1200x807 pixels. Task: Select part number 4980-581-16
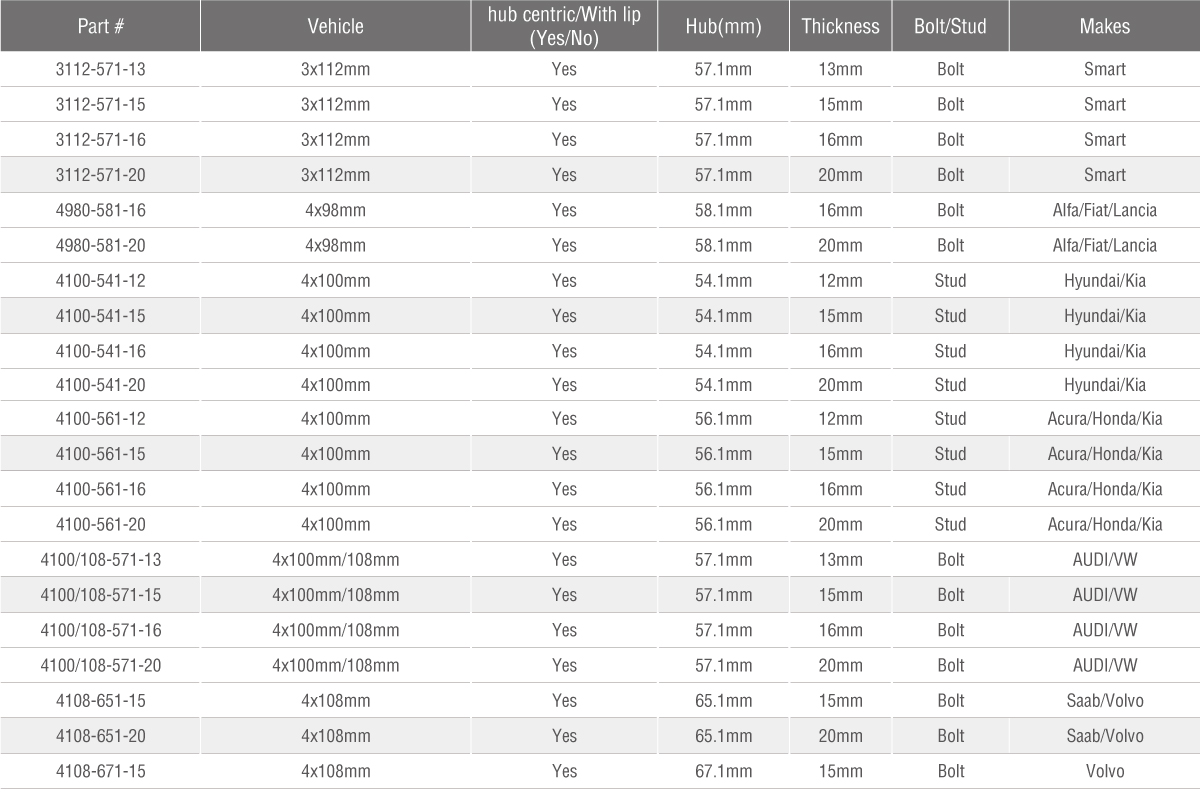100,210
